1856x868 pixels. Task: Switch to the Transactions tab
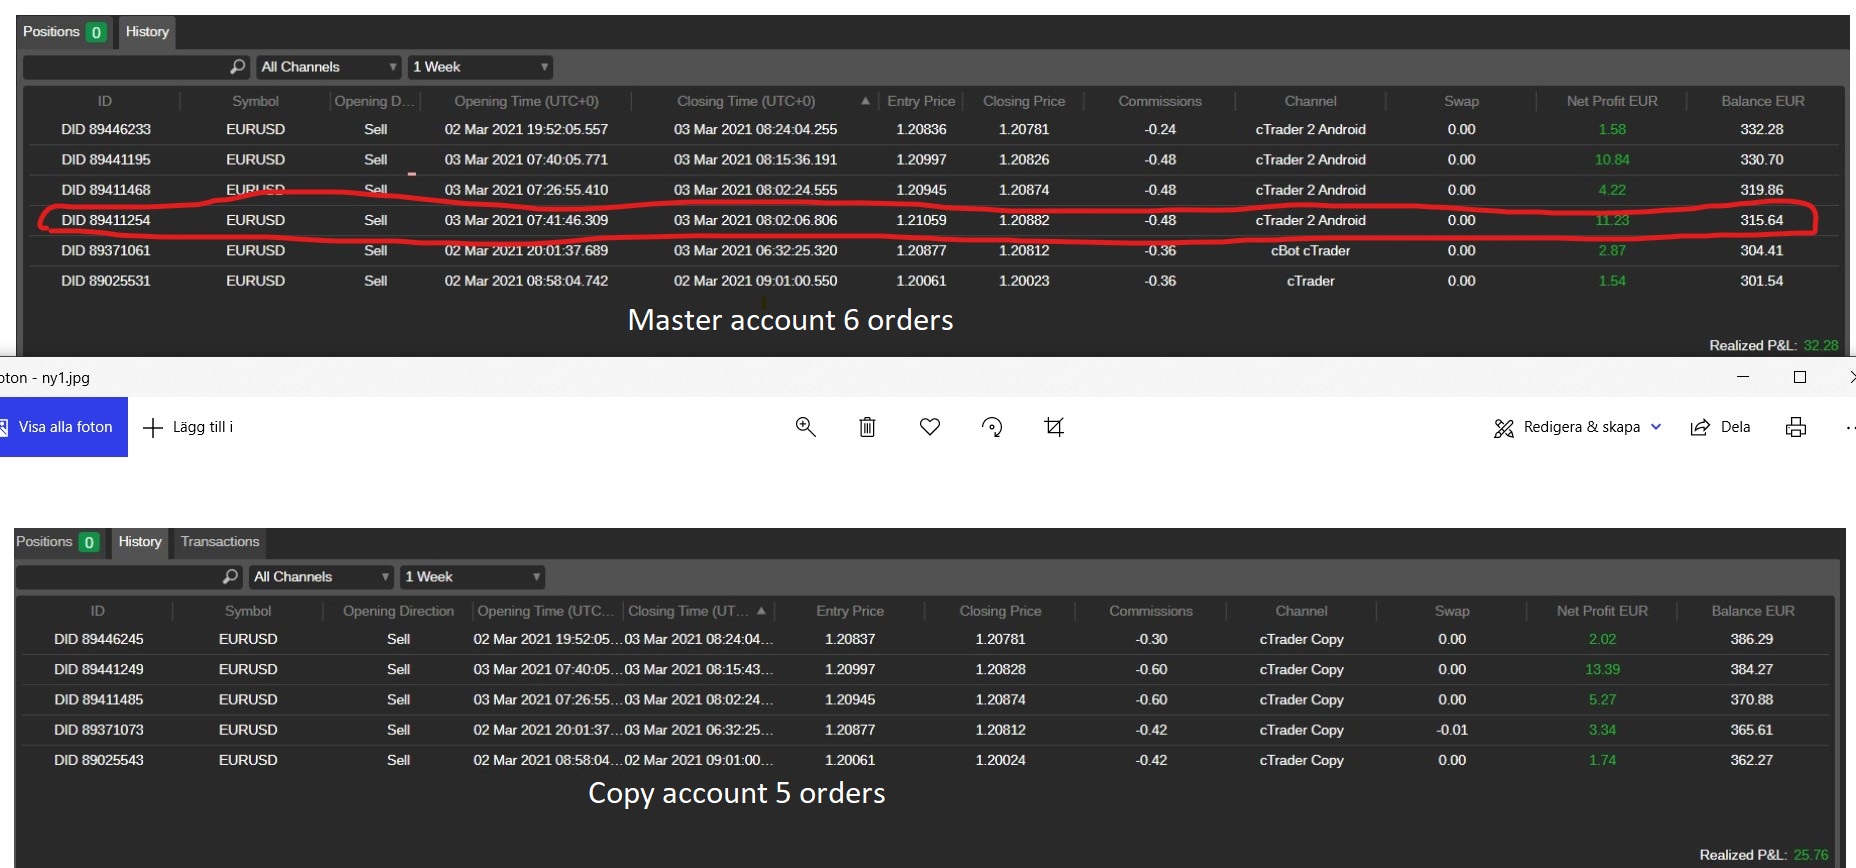click(220, 542)
